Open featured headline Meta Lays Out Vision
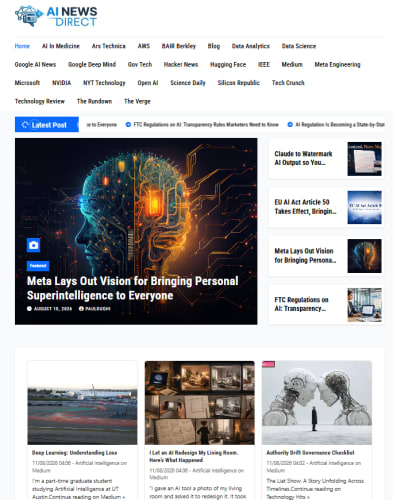The image size is (393, 500). click(x=133, y=288)
